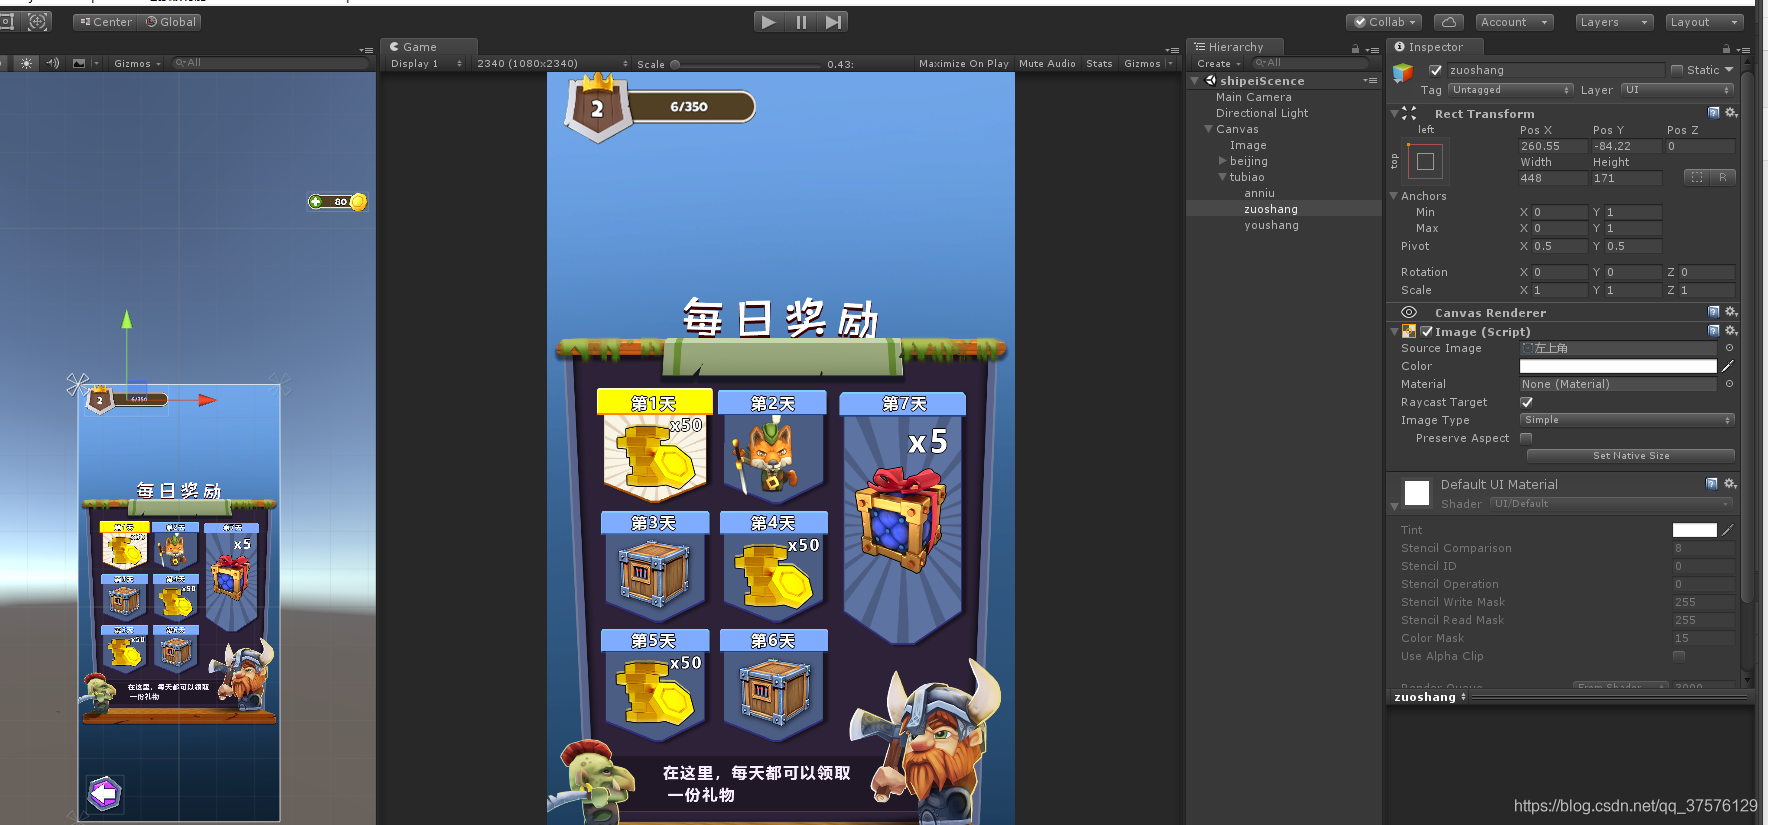Click the Image Color white swatch
Image resolution: width=1768 pixels, height=825 pixels.
click(1618, 366)
